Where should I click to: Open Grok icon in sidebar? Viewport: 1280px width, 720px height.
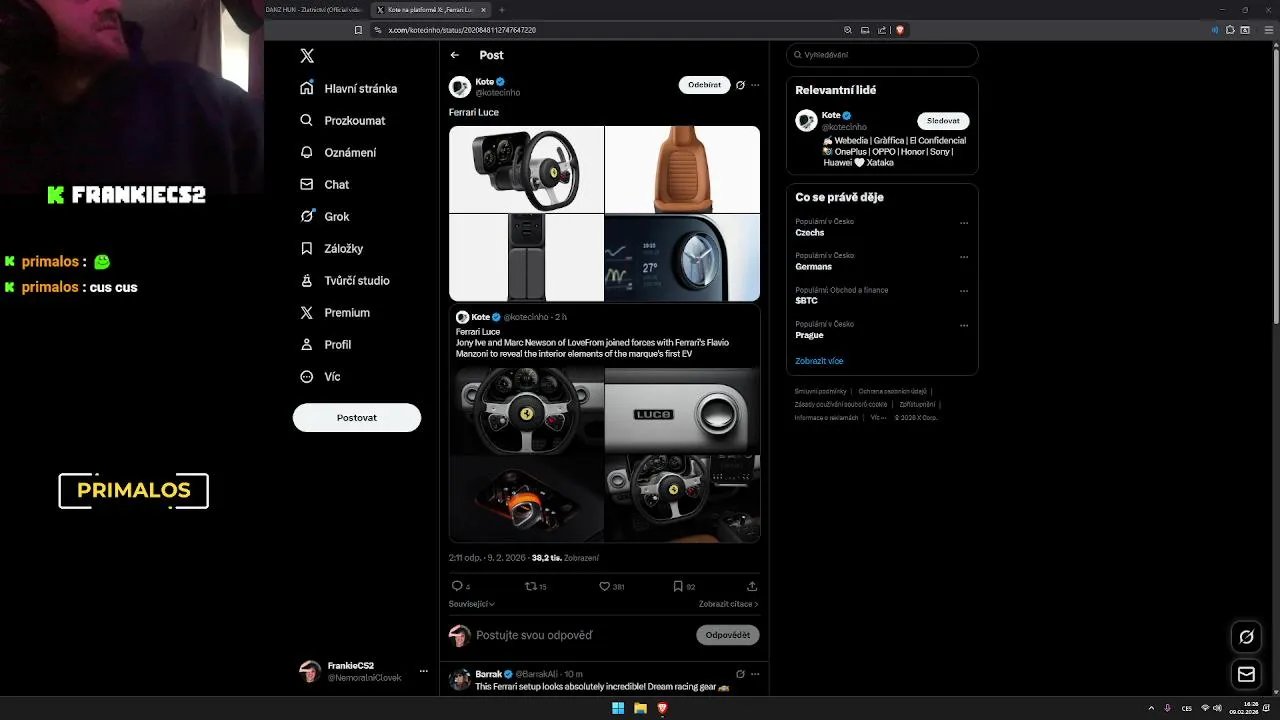pyautogui.click(x=307, y=216)
